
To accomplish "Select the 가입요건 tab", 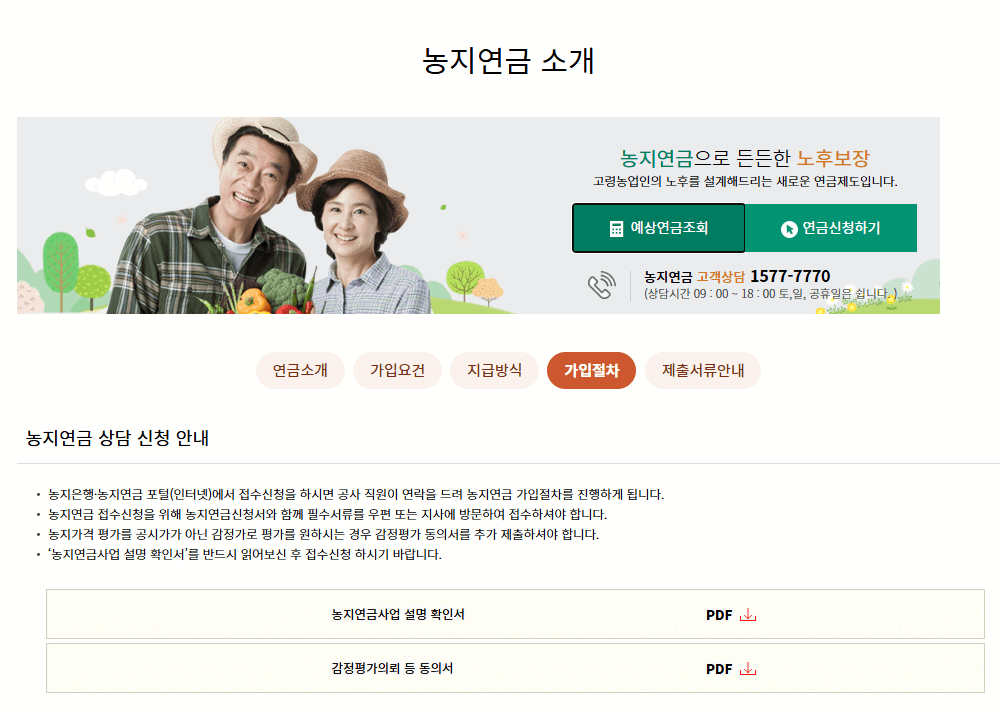I will pyautogui.click(x=397, y=370).
